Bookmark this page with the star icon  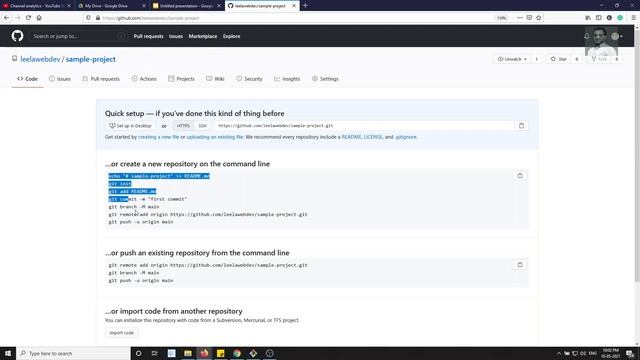tap(538, 18)
